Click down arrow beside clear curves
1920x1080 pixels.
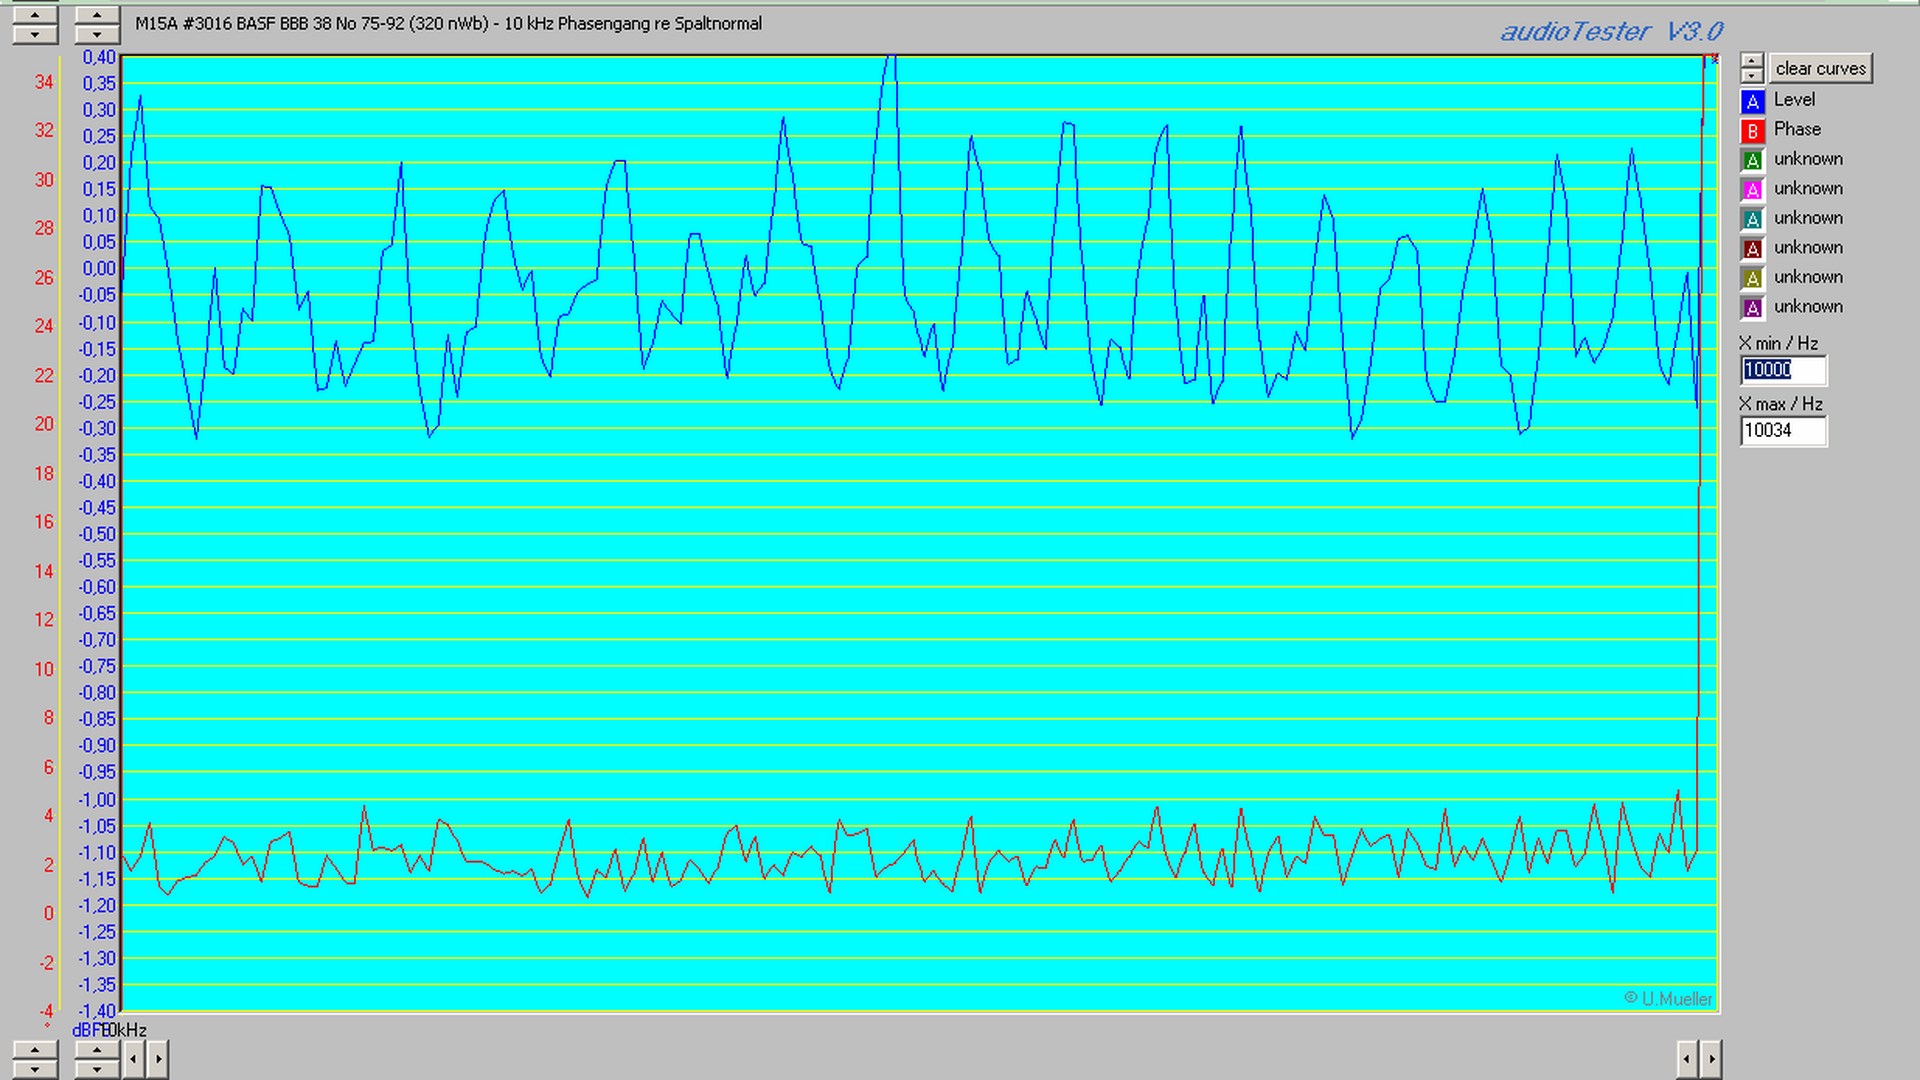[x=1751, y=75]
